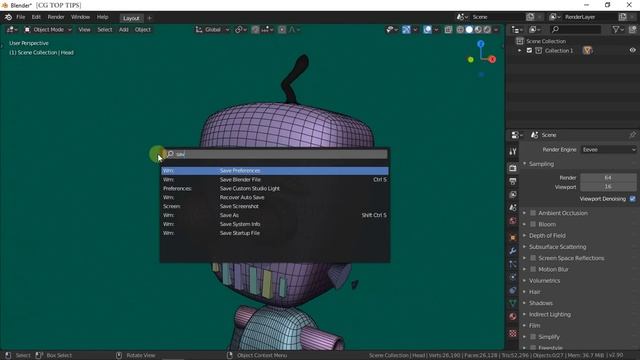640x360 pixels.
Task: Open the World properties tab
Action: [513, 221]
